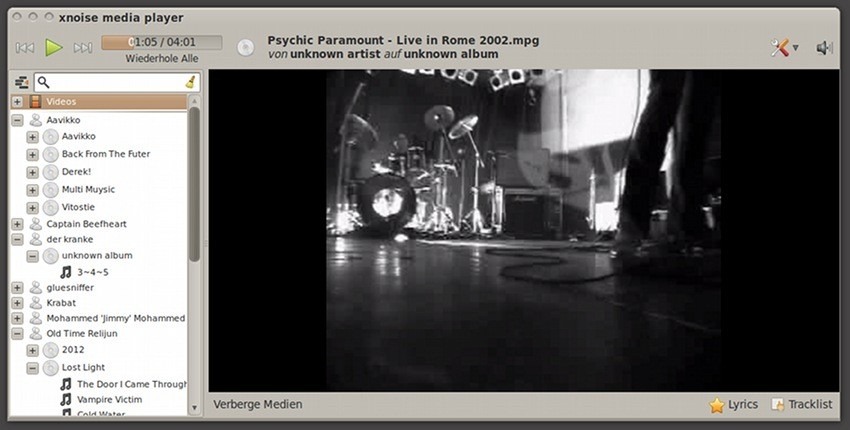Seek within the song progress bar
Image resolution: width=850 pixels, height=430 pixels.
click(162, 42)
